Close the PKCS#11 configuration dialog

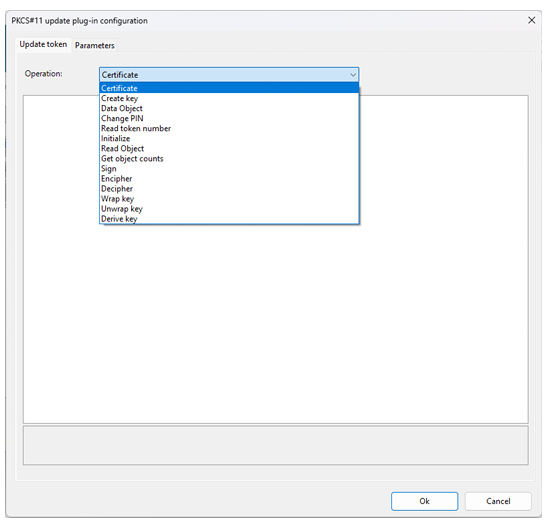click(x=531, y=20)
